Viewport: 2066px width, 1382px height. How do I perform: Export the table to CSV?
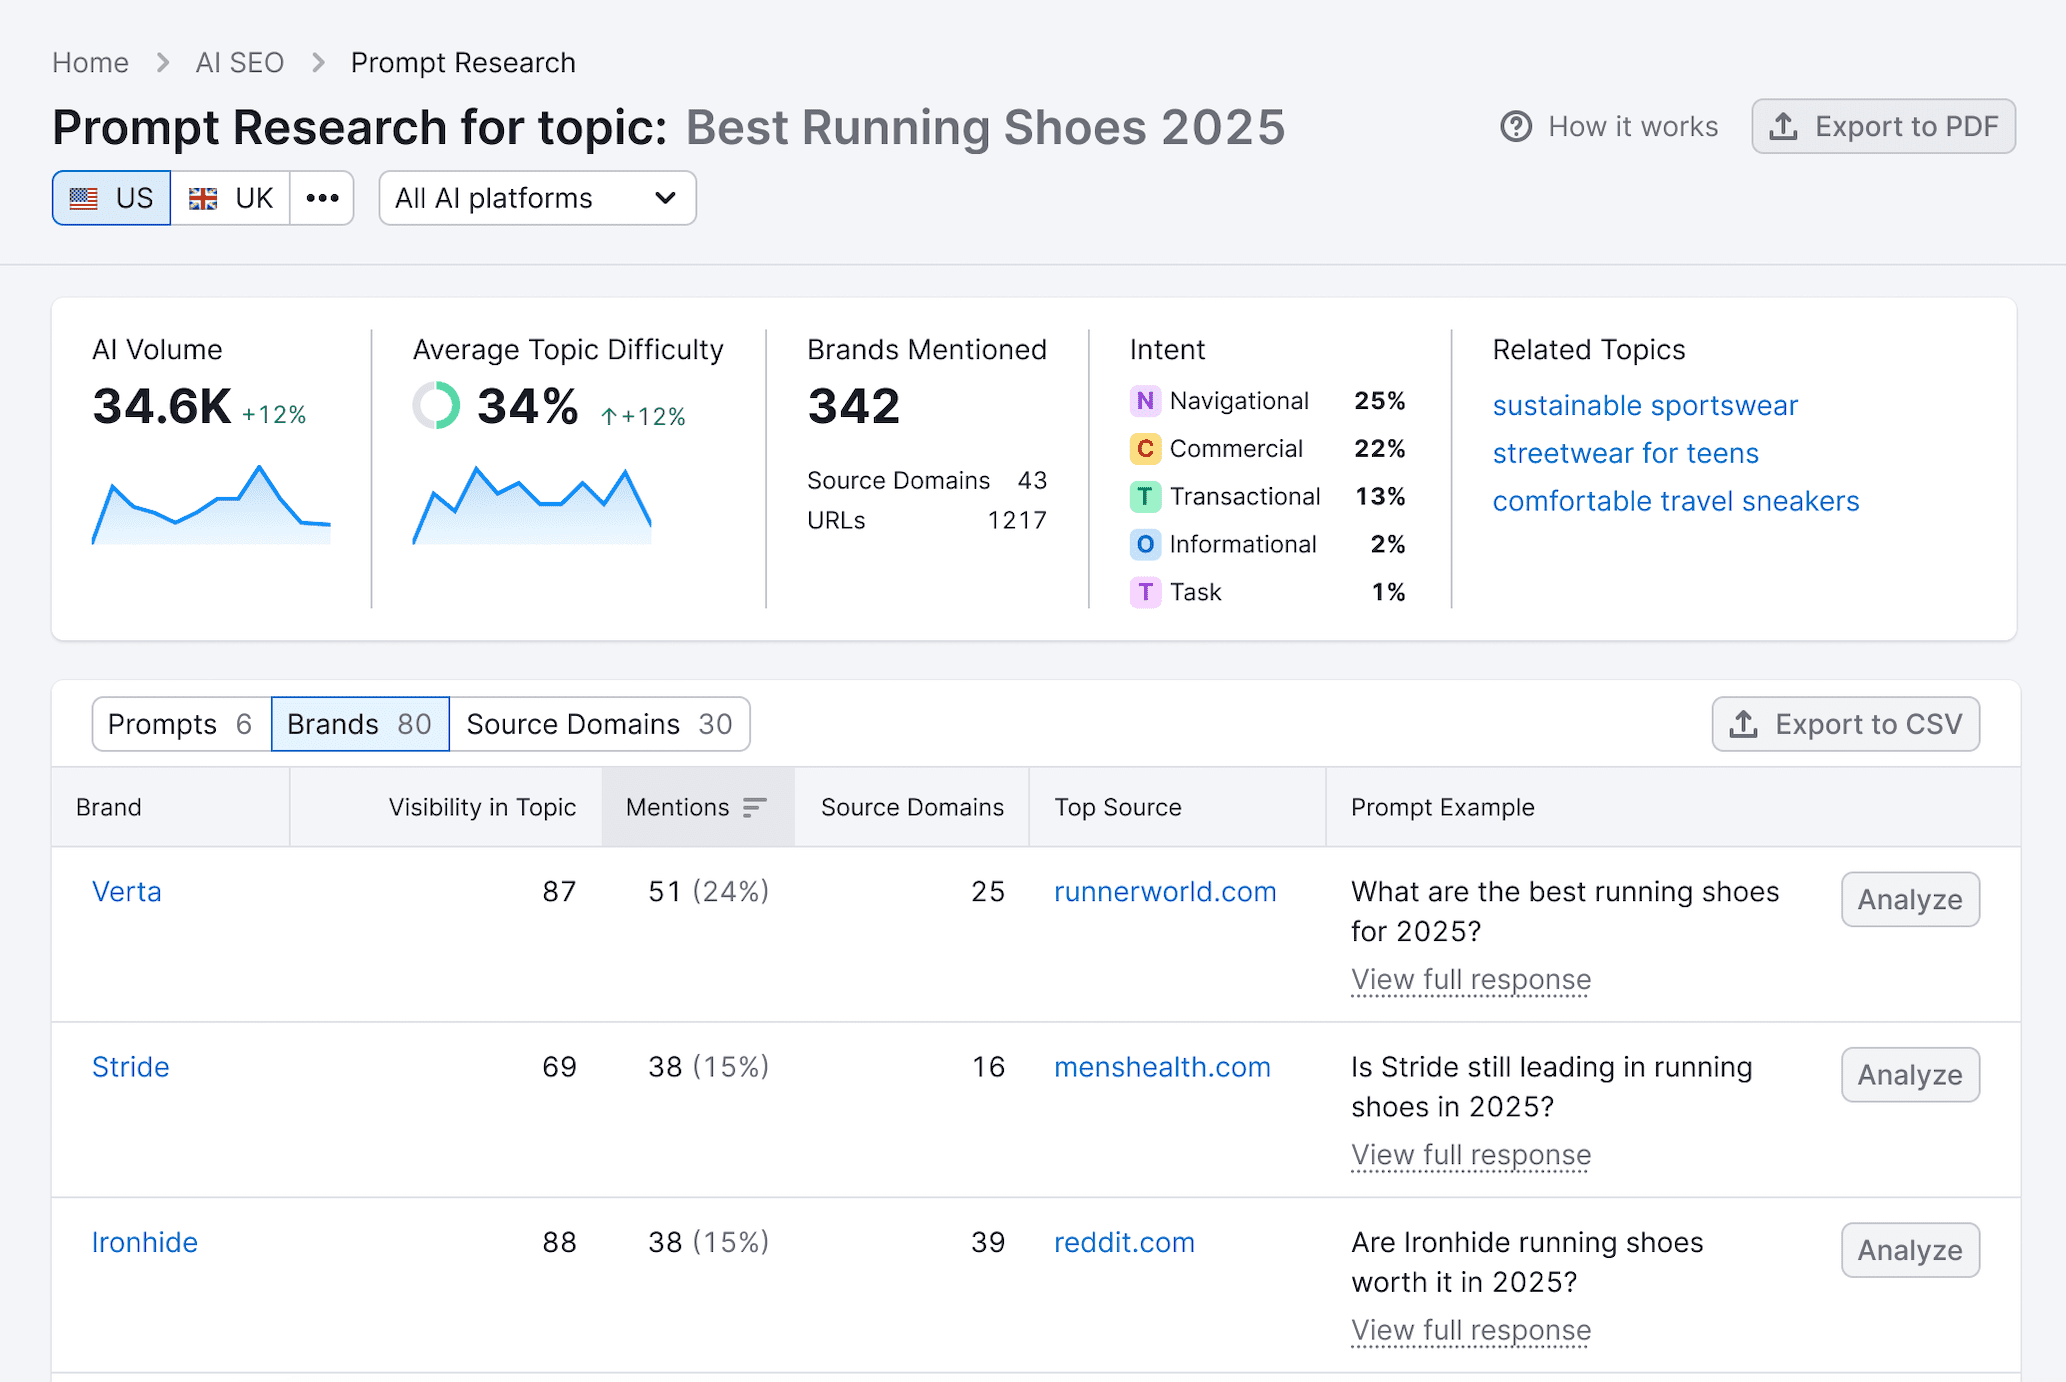pyautogui.click(x=1845, y=724)
